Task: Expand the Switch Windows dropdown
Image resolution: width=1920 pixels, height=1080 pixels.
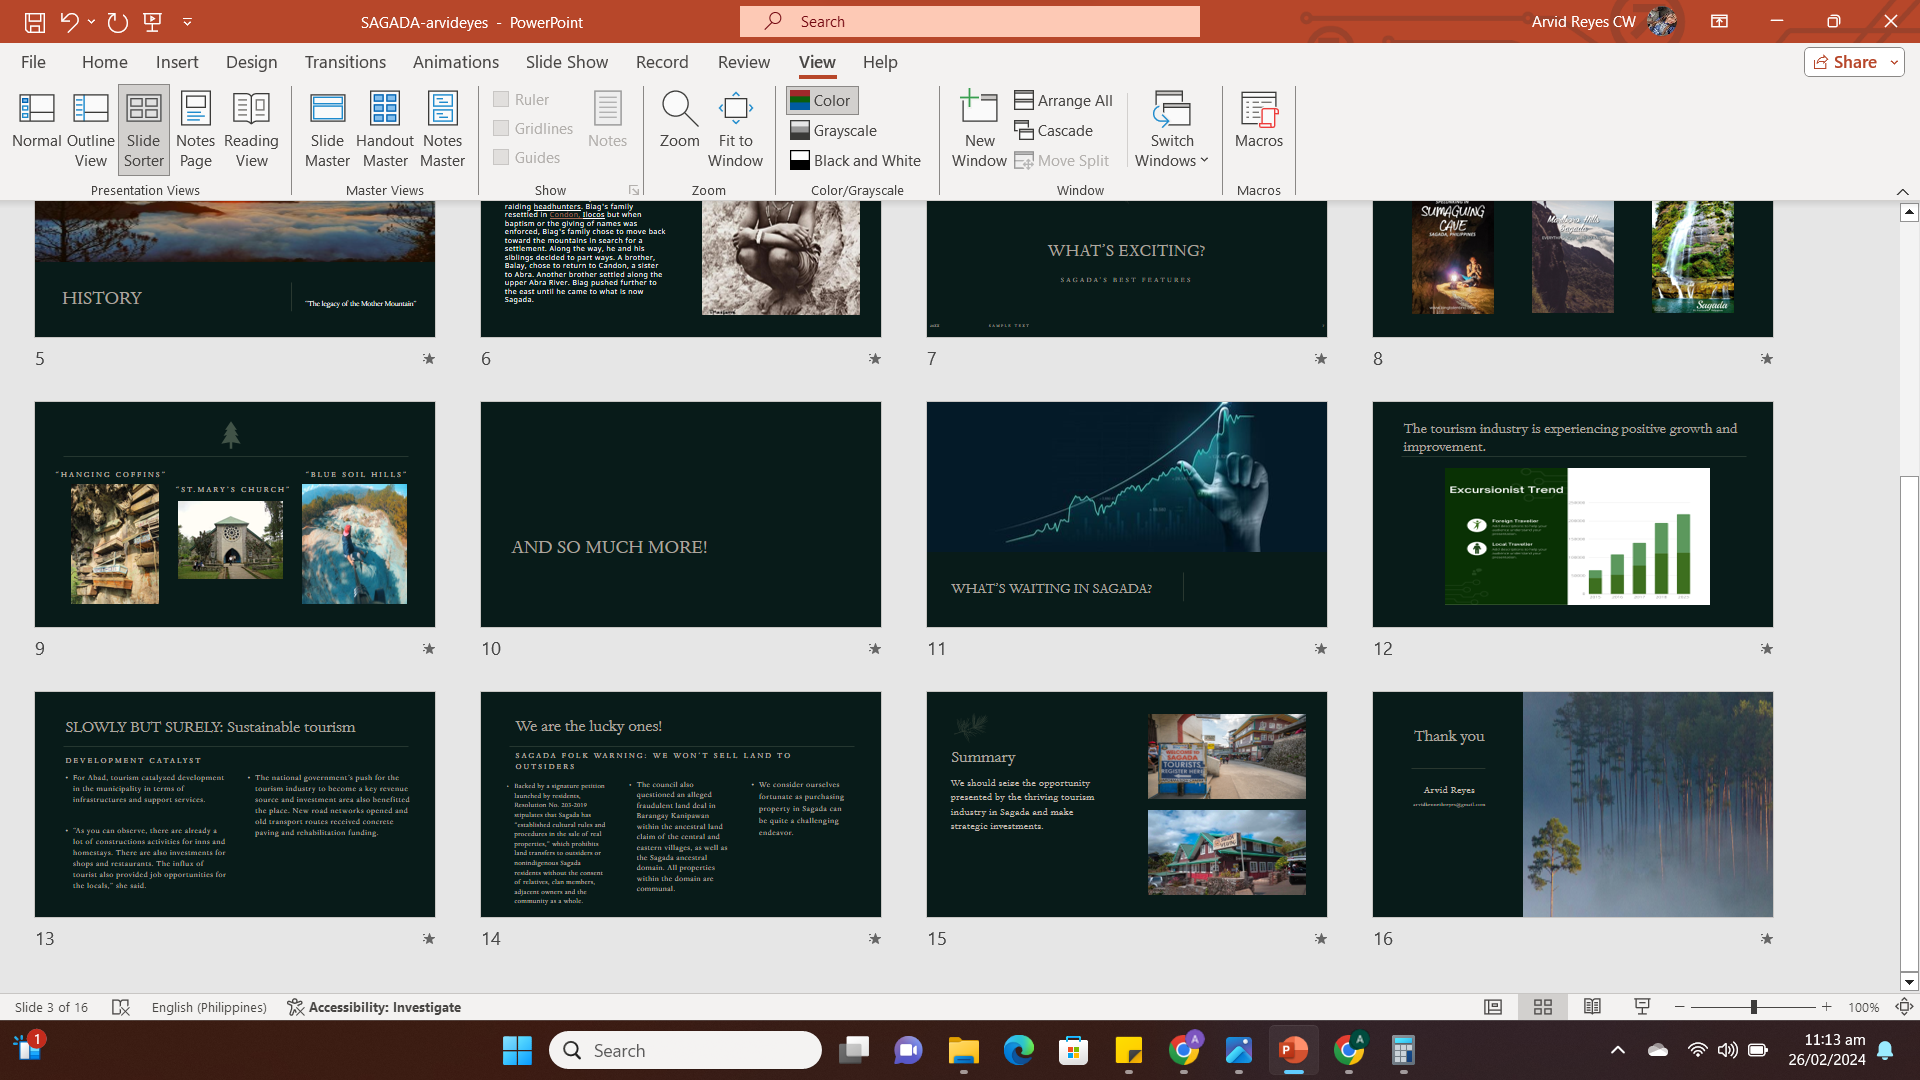Action: 1172,130
